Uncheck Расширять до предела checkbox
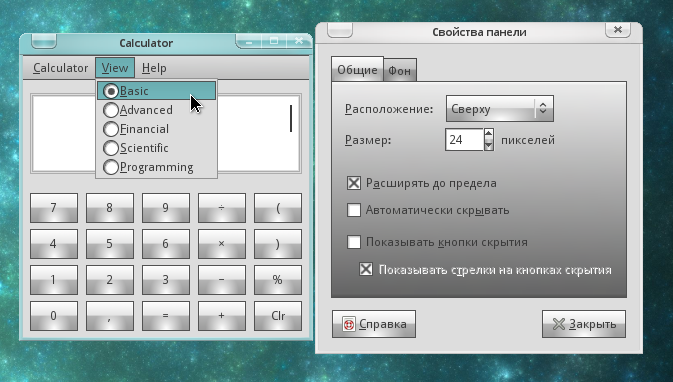Screen dimensions: 673x382 tap(354, 183)
